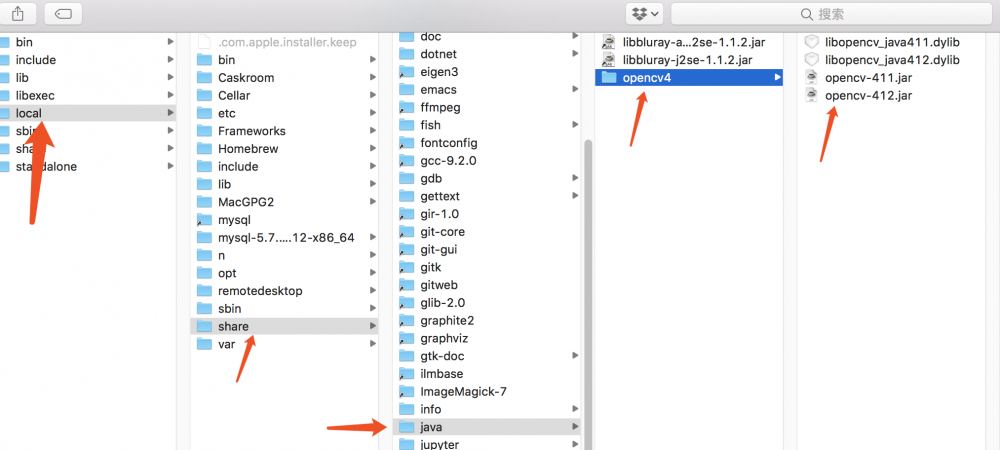The height and width of the screenshot is (450, 1000).
Task: Expand the opencv4 folder arrow
Action: click(777, 78)
